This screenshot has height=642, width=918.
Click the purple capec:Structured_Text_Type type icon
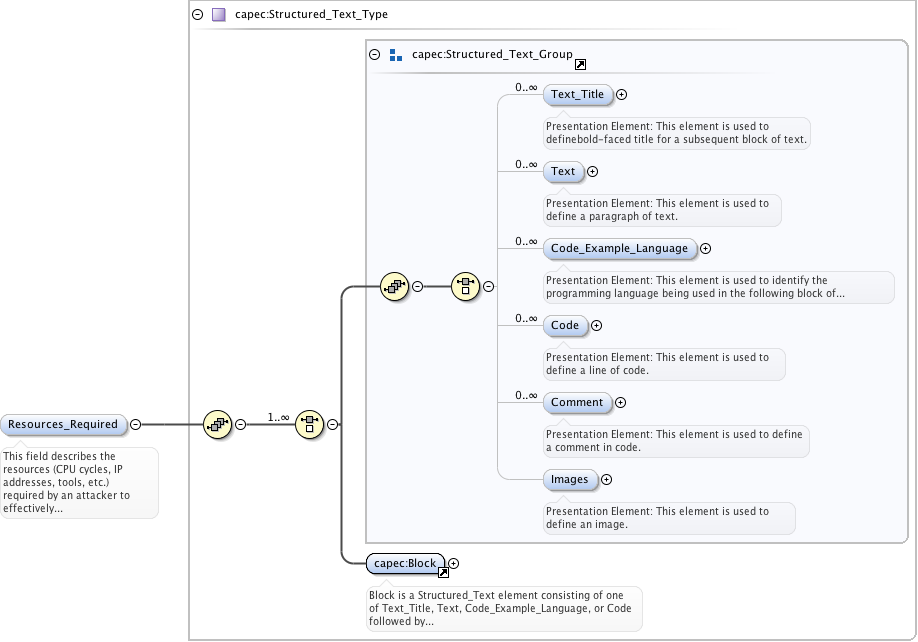pos(218,15)
